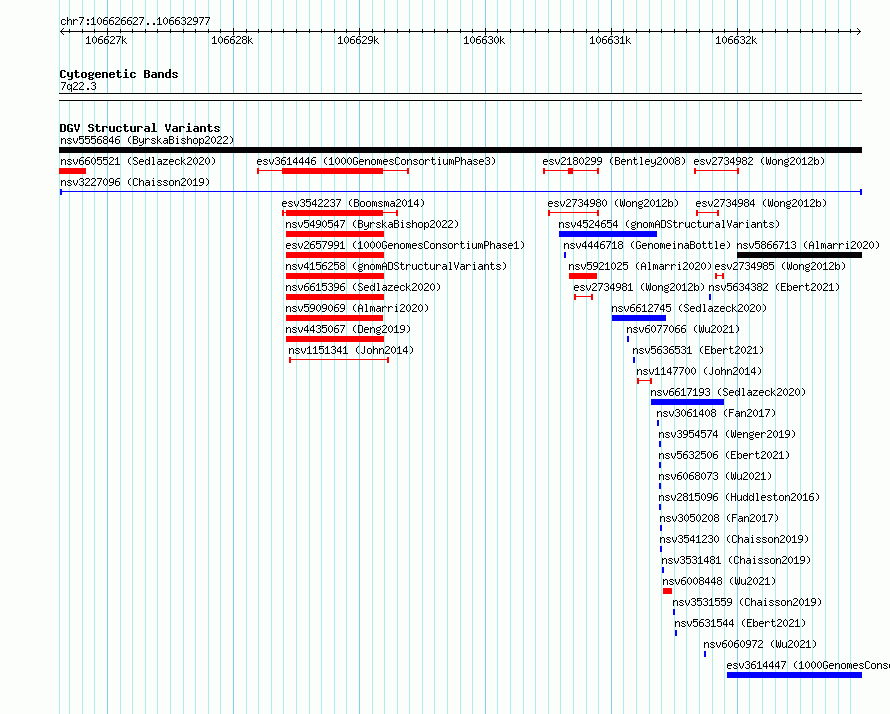The height and width of the screenshot is (714, 890).
Task: Select nsv5634382 (Ebert2021) label
Action: (x=774, y=287)
